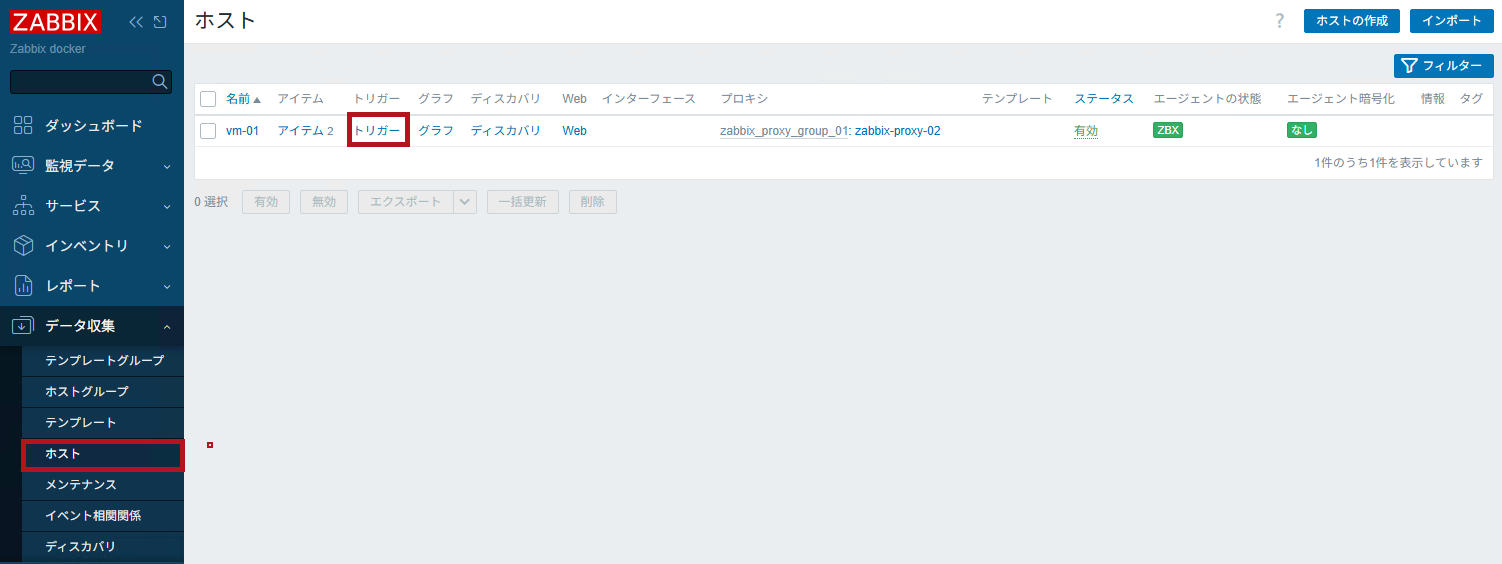The height and width of the screenshot is (564, 1502).
Task: Open イベント相関関係 submenu item
Action: tap(103, 516)
